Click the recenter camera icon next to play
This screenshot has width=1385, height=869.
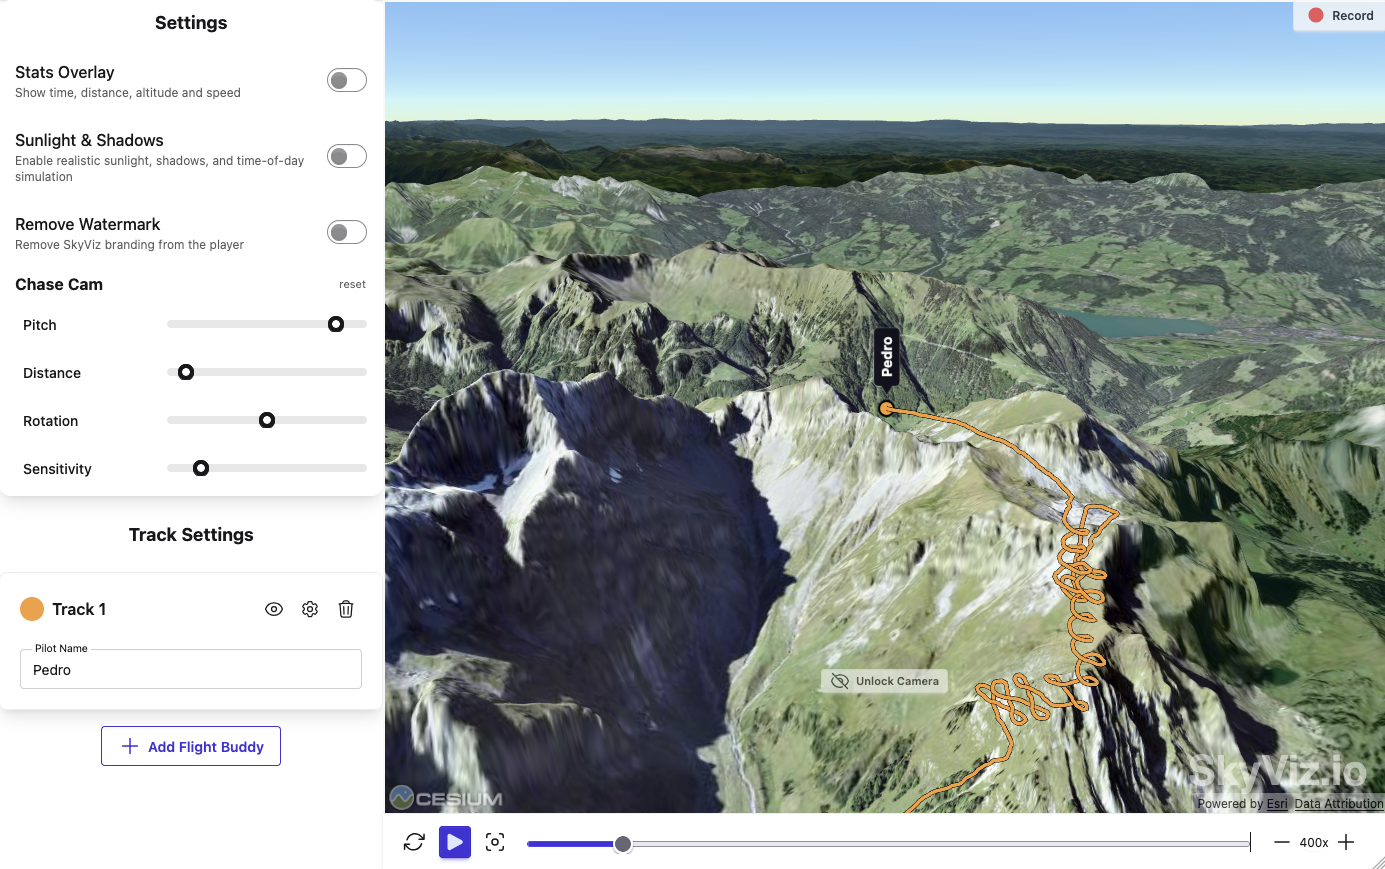494,842
